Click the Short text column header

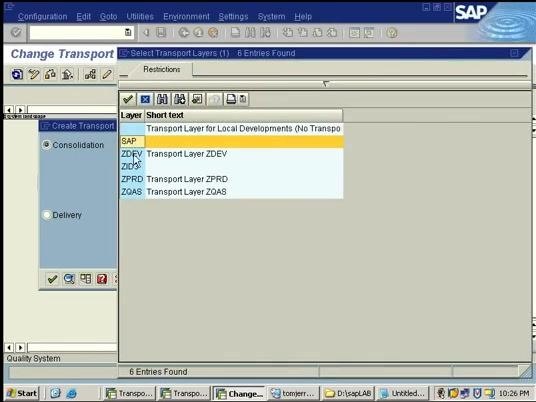click(x=244, y=115)
